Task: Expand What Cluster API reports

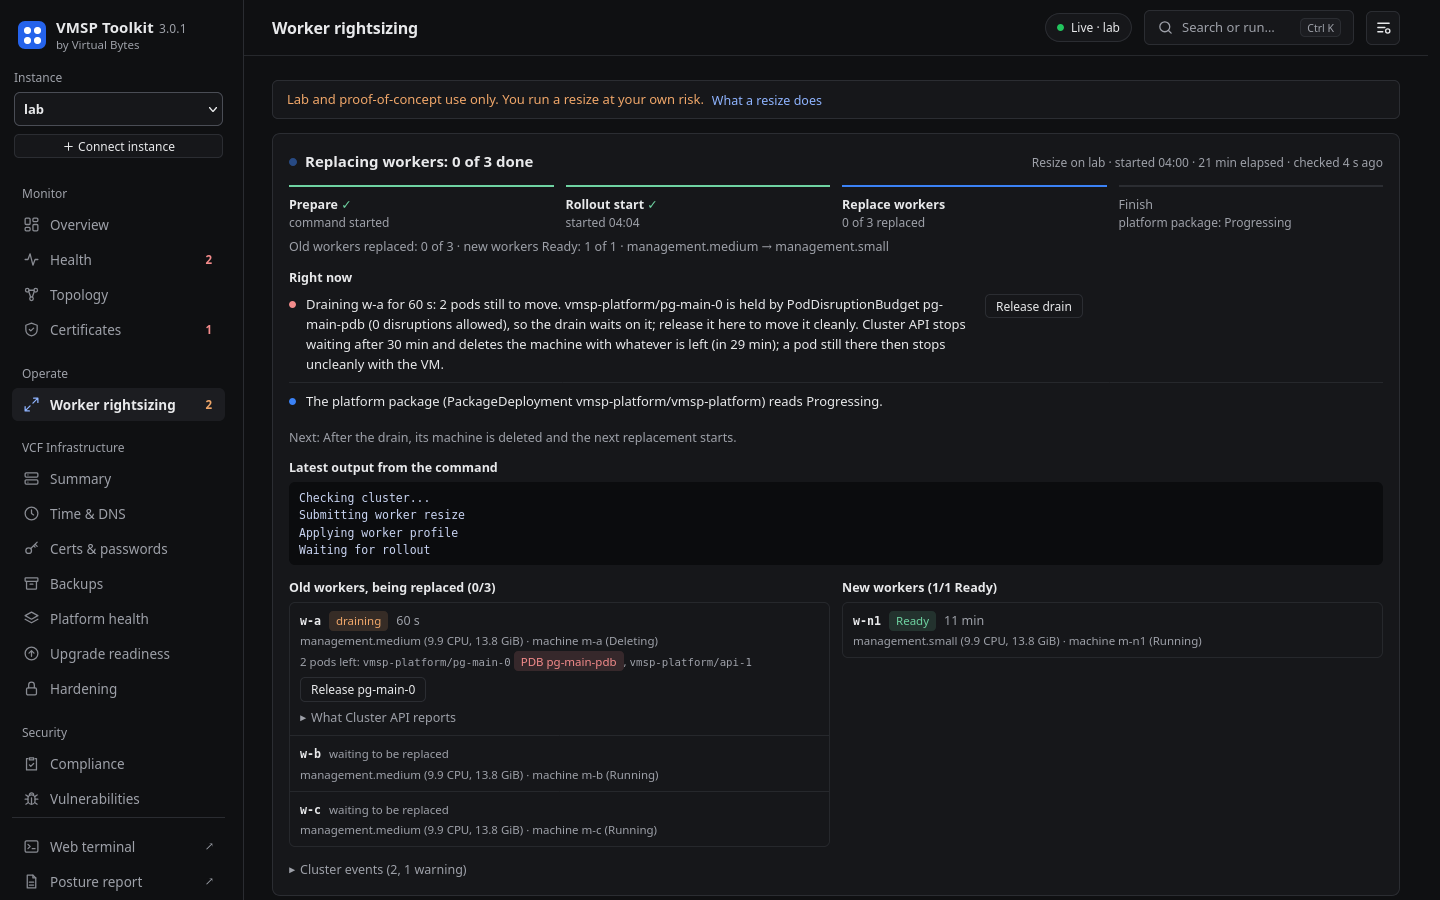Action: coord(378,718)
